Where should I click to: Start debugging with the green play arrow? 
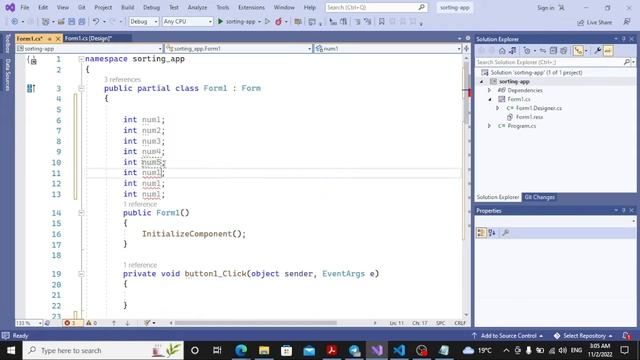pyautogui.click(x=220, y=21)
